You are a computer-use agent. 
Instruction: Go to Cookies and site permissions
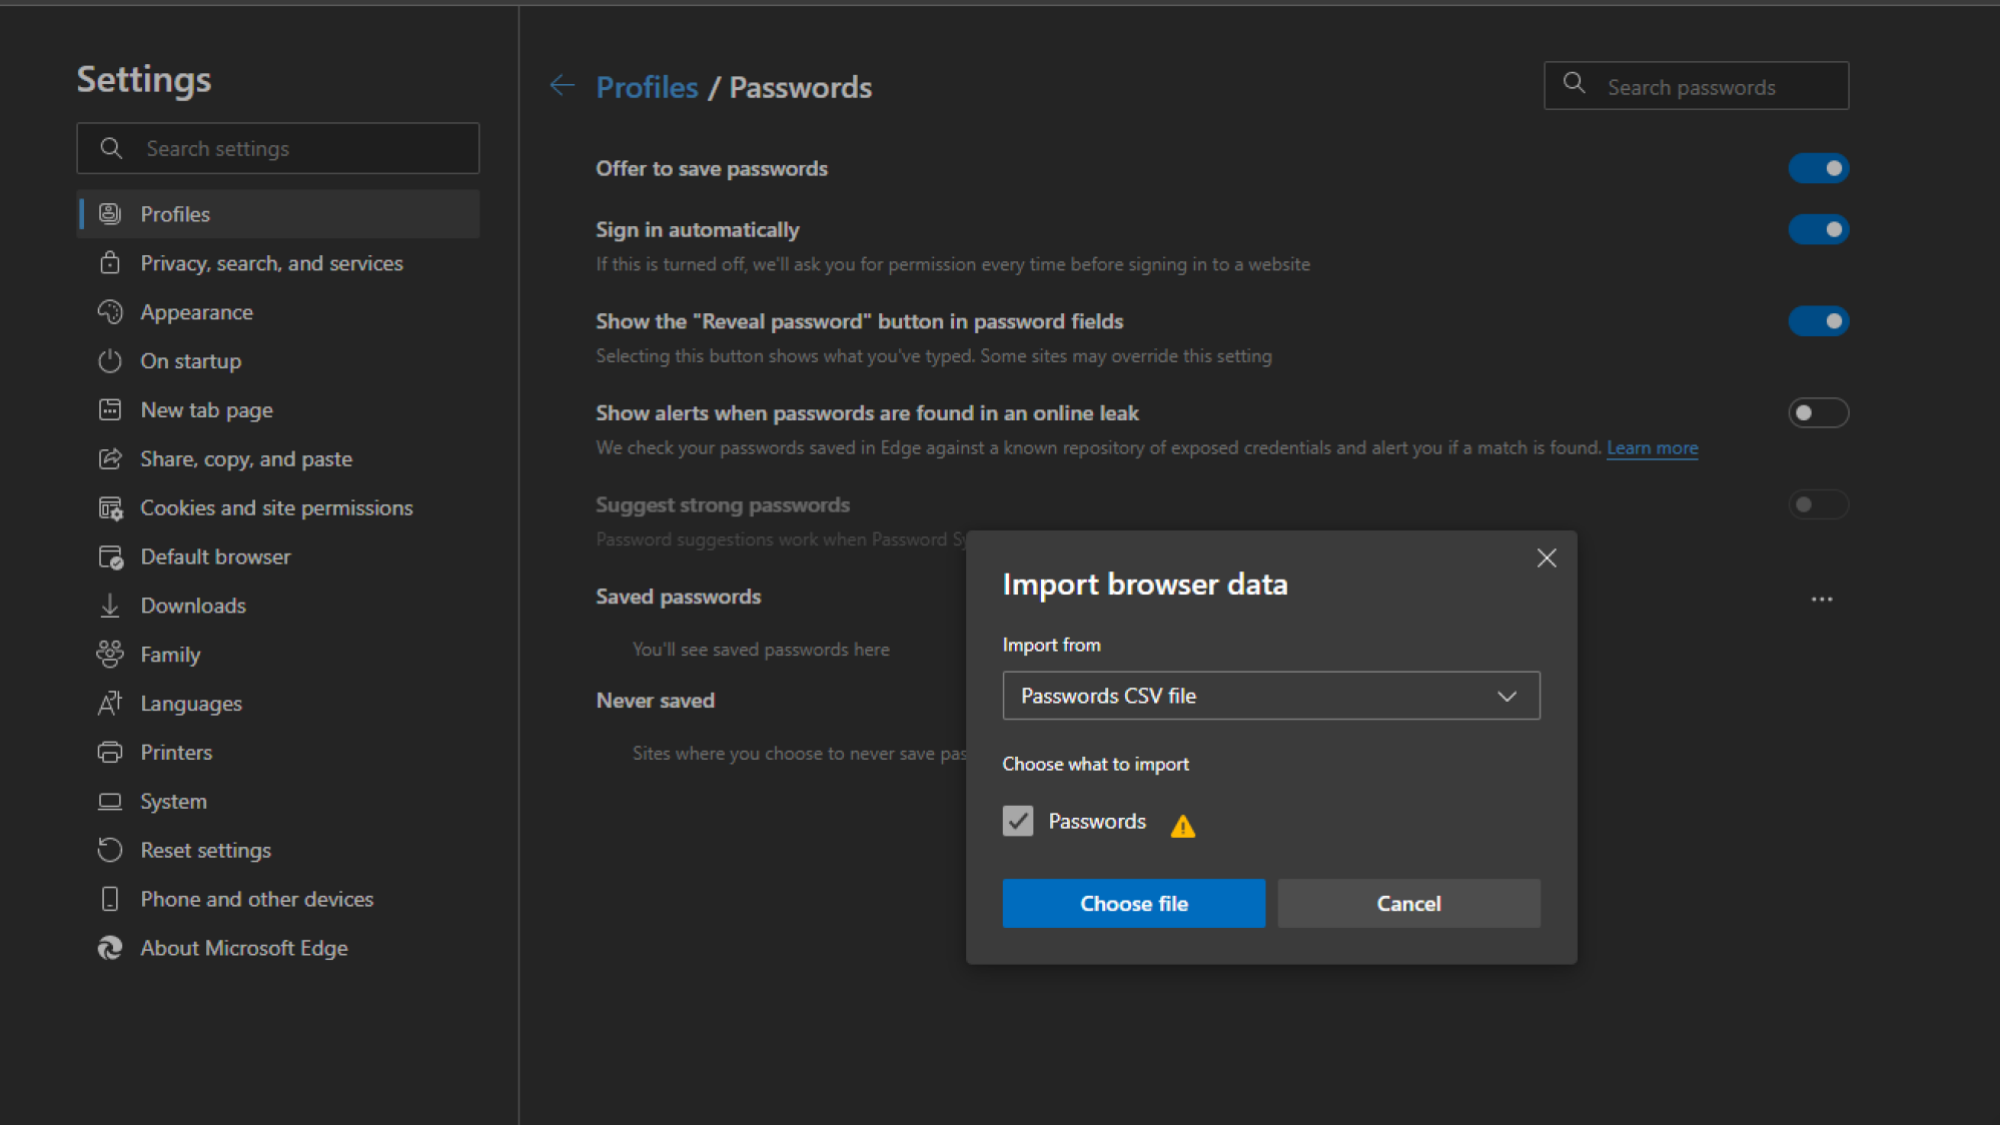pyautogui.click(x=278, y=508)
